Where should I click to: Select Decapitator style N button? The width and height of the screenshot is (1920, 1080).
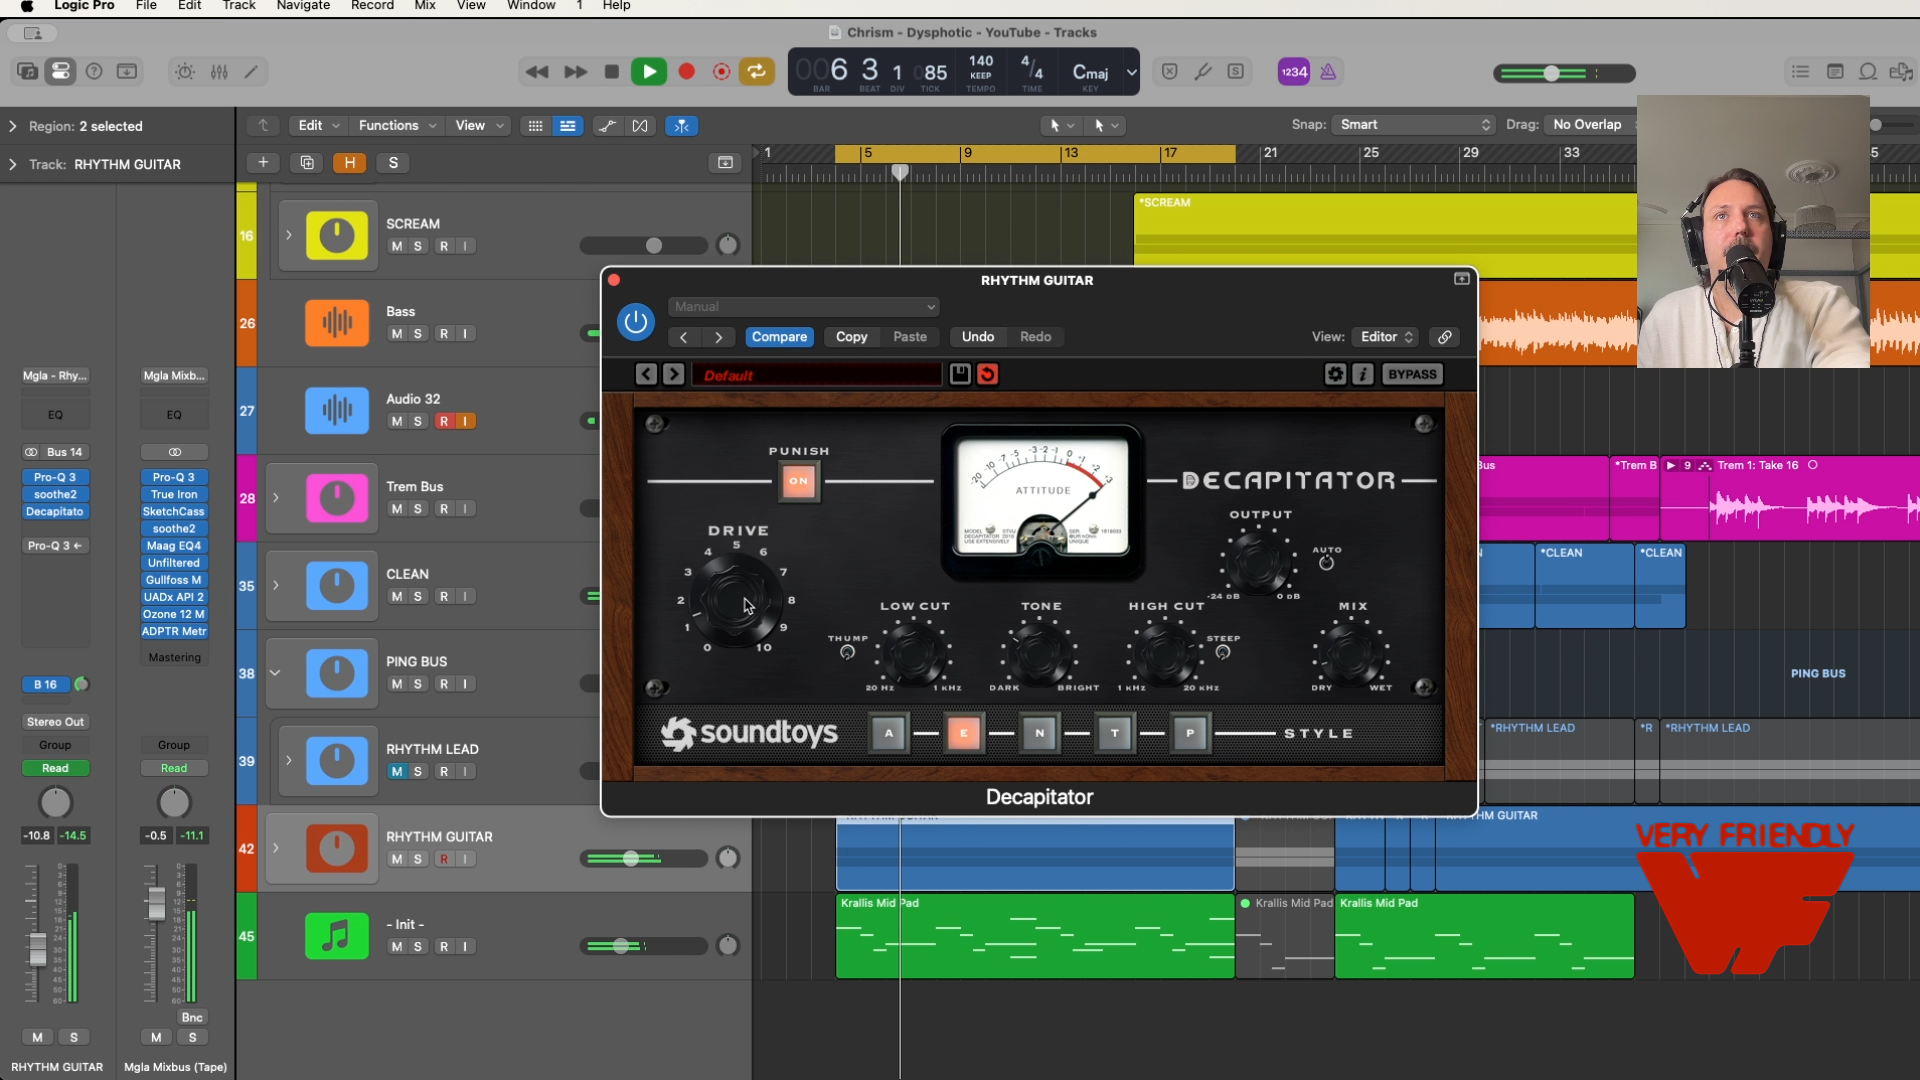pos(1039,733)
